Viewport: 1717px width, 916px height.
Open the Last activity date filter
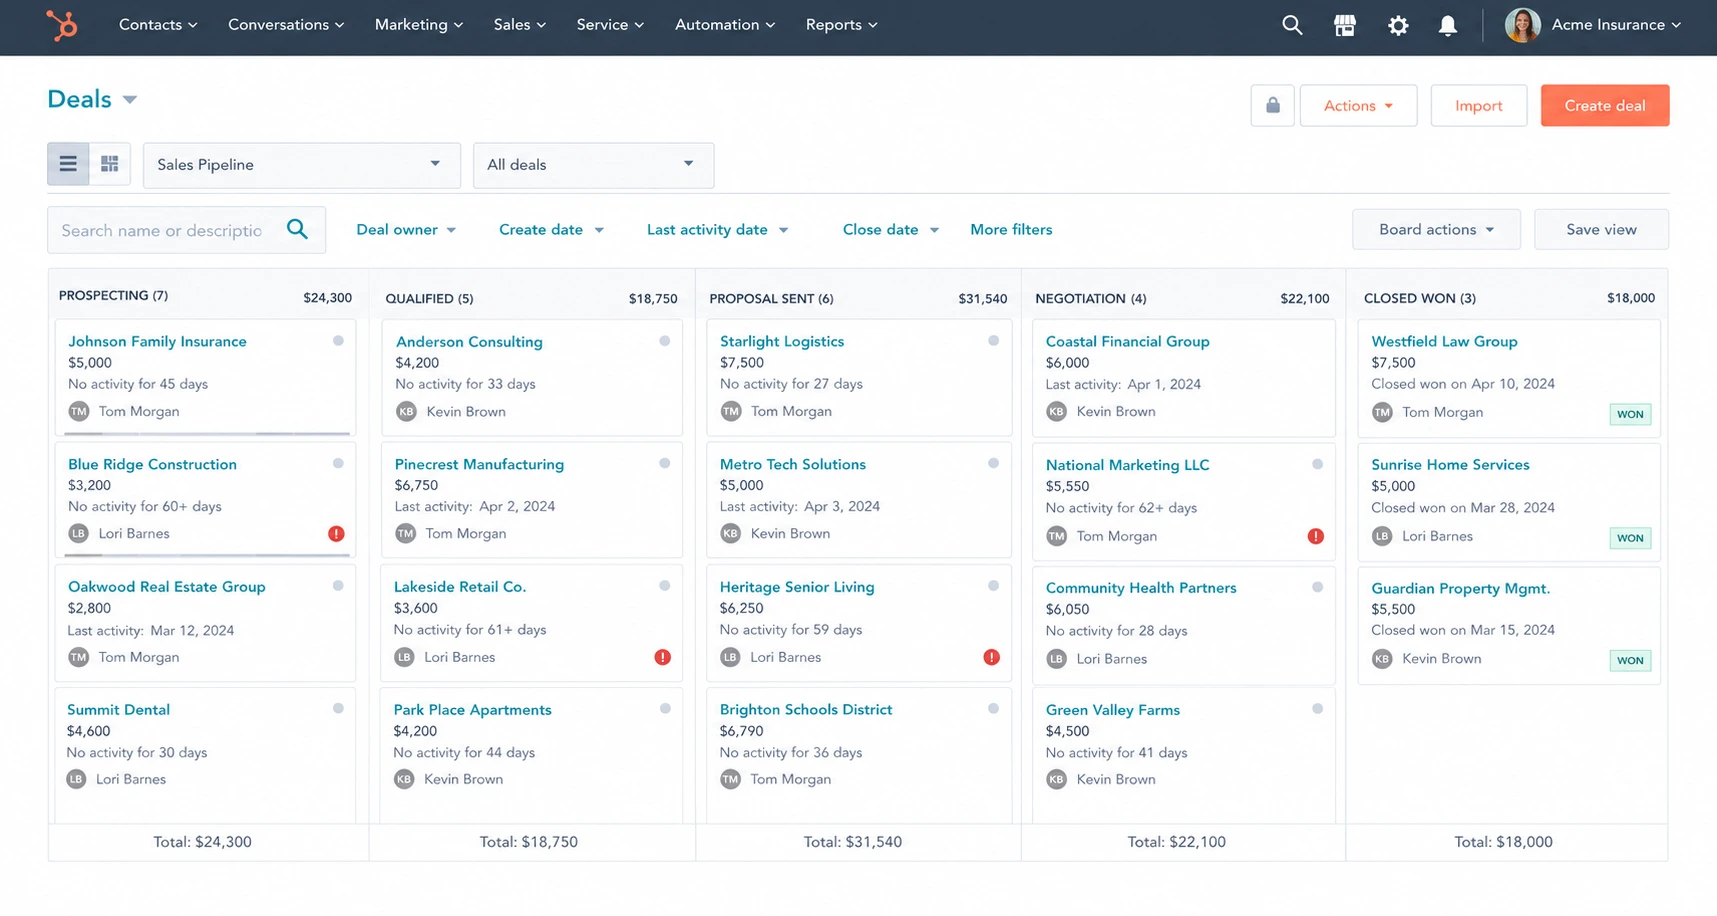tap(717, 230)
